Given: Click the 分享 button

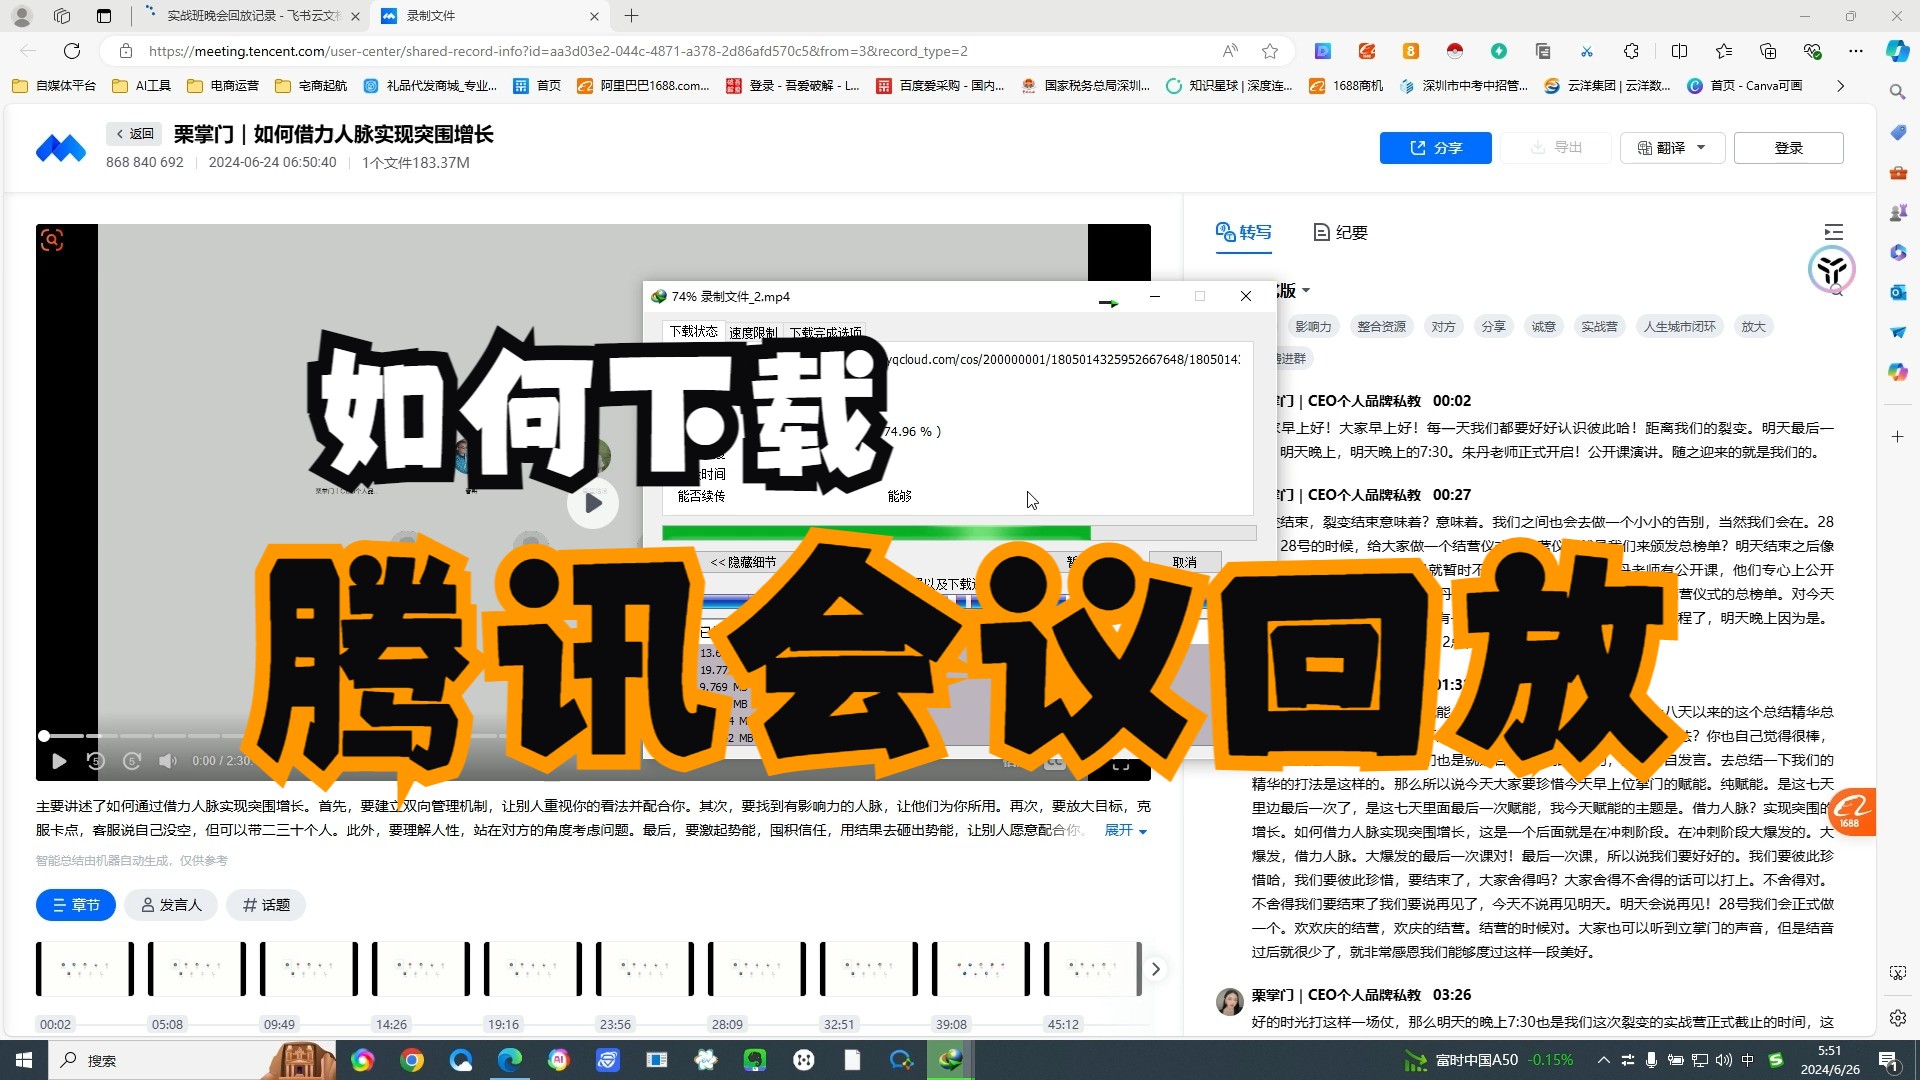Looking at the screenshot, I should (x=1435, y=148).
